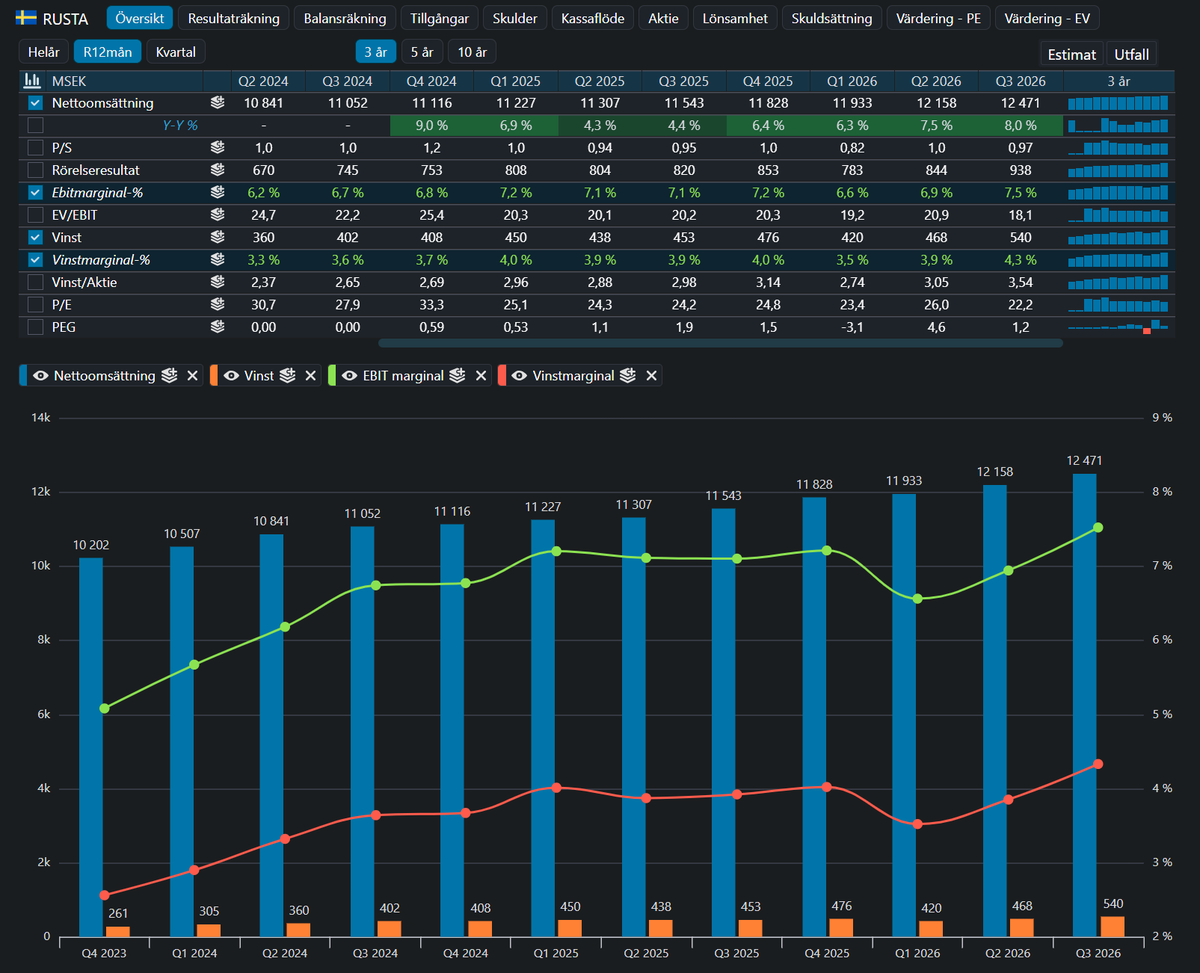Remove Vinstmarginal series with its X icon
The width and height of the screenshot is (1200, 973).
(x=652, y=376)
